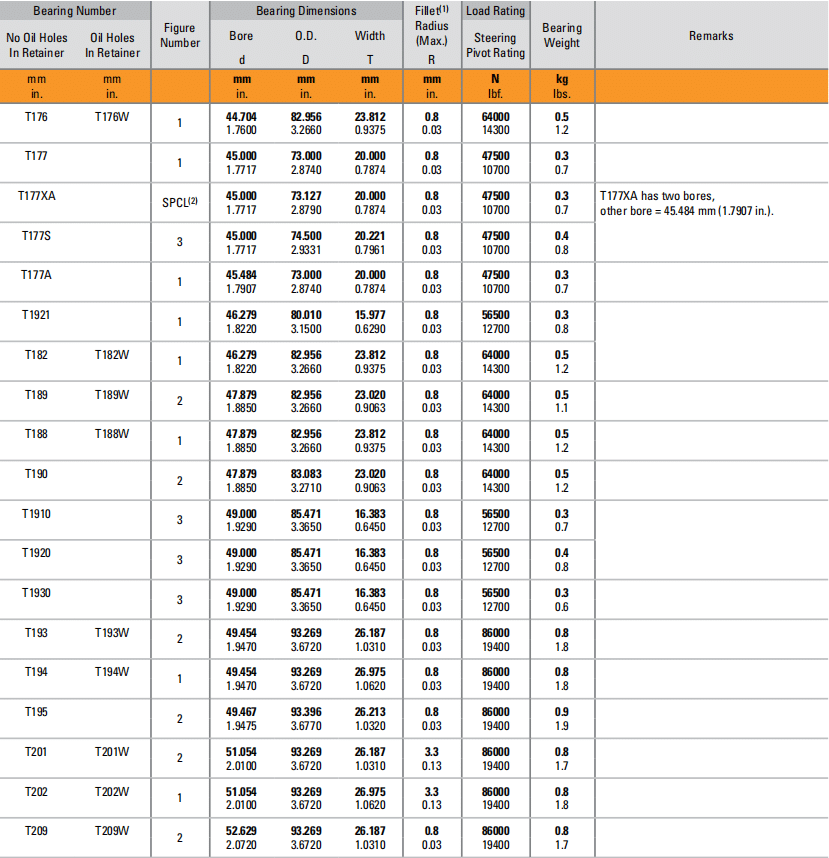
Task: Select the SPCL figure number cell
Action: tap(180, 202)
